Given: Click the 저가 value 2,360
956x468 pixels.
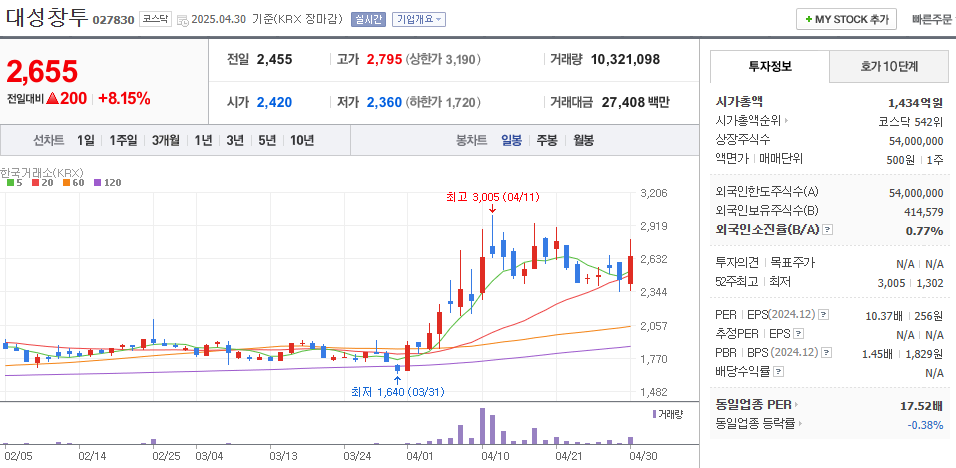Looking at the screenshot, I should pyautogui.click(x=384, y=102).
